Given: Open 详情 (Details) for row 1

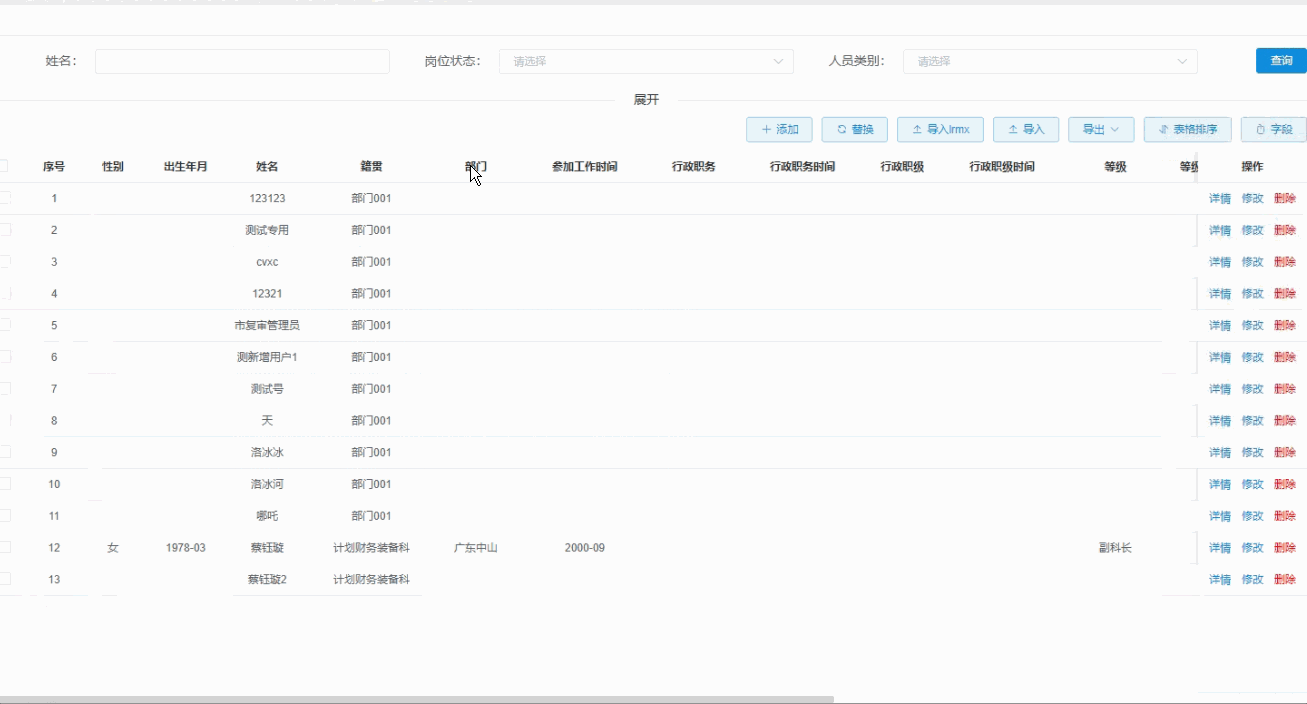Looking at the screenshot, I should (x=1219, y=198).
